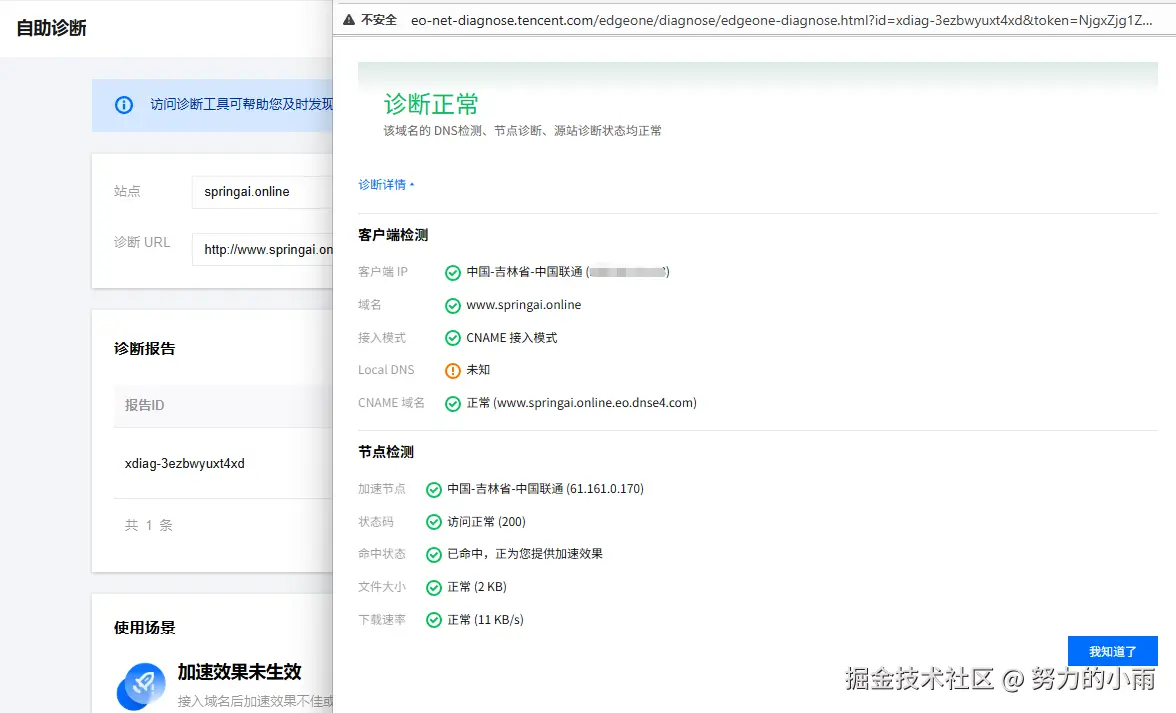Screen dimensions: 1176x713
Task: Click green check icon beside 正常 (2 KB)
Action: (x=434, y=588)
